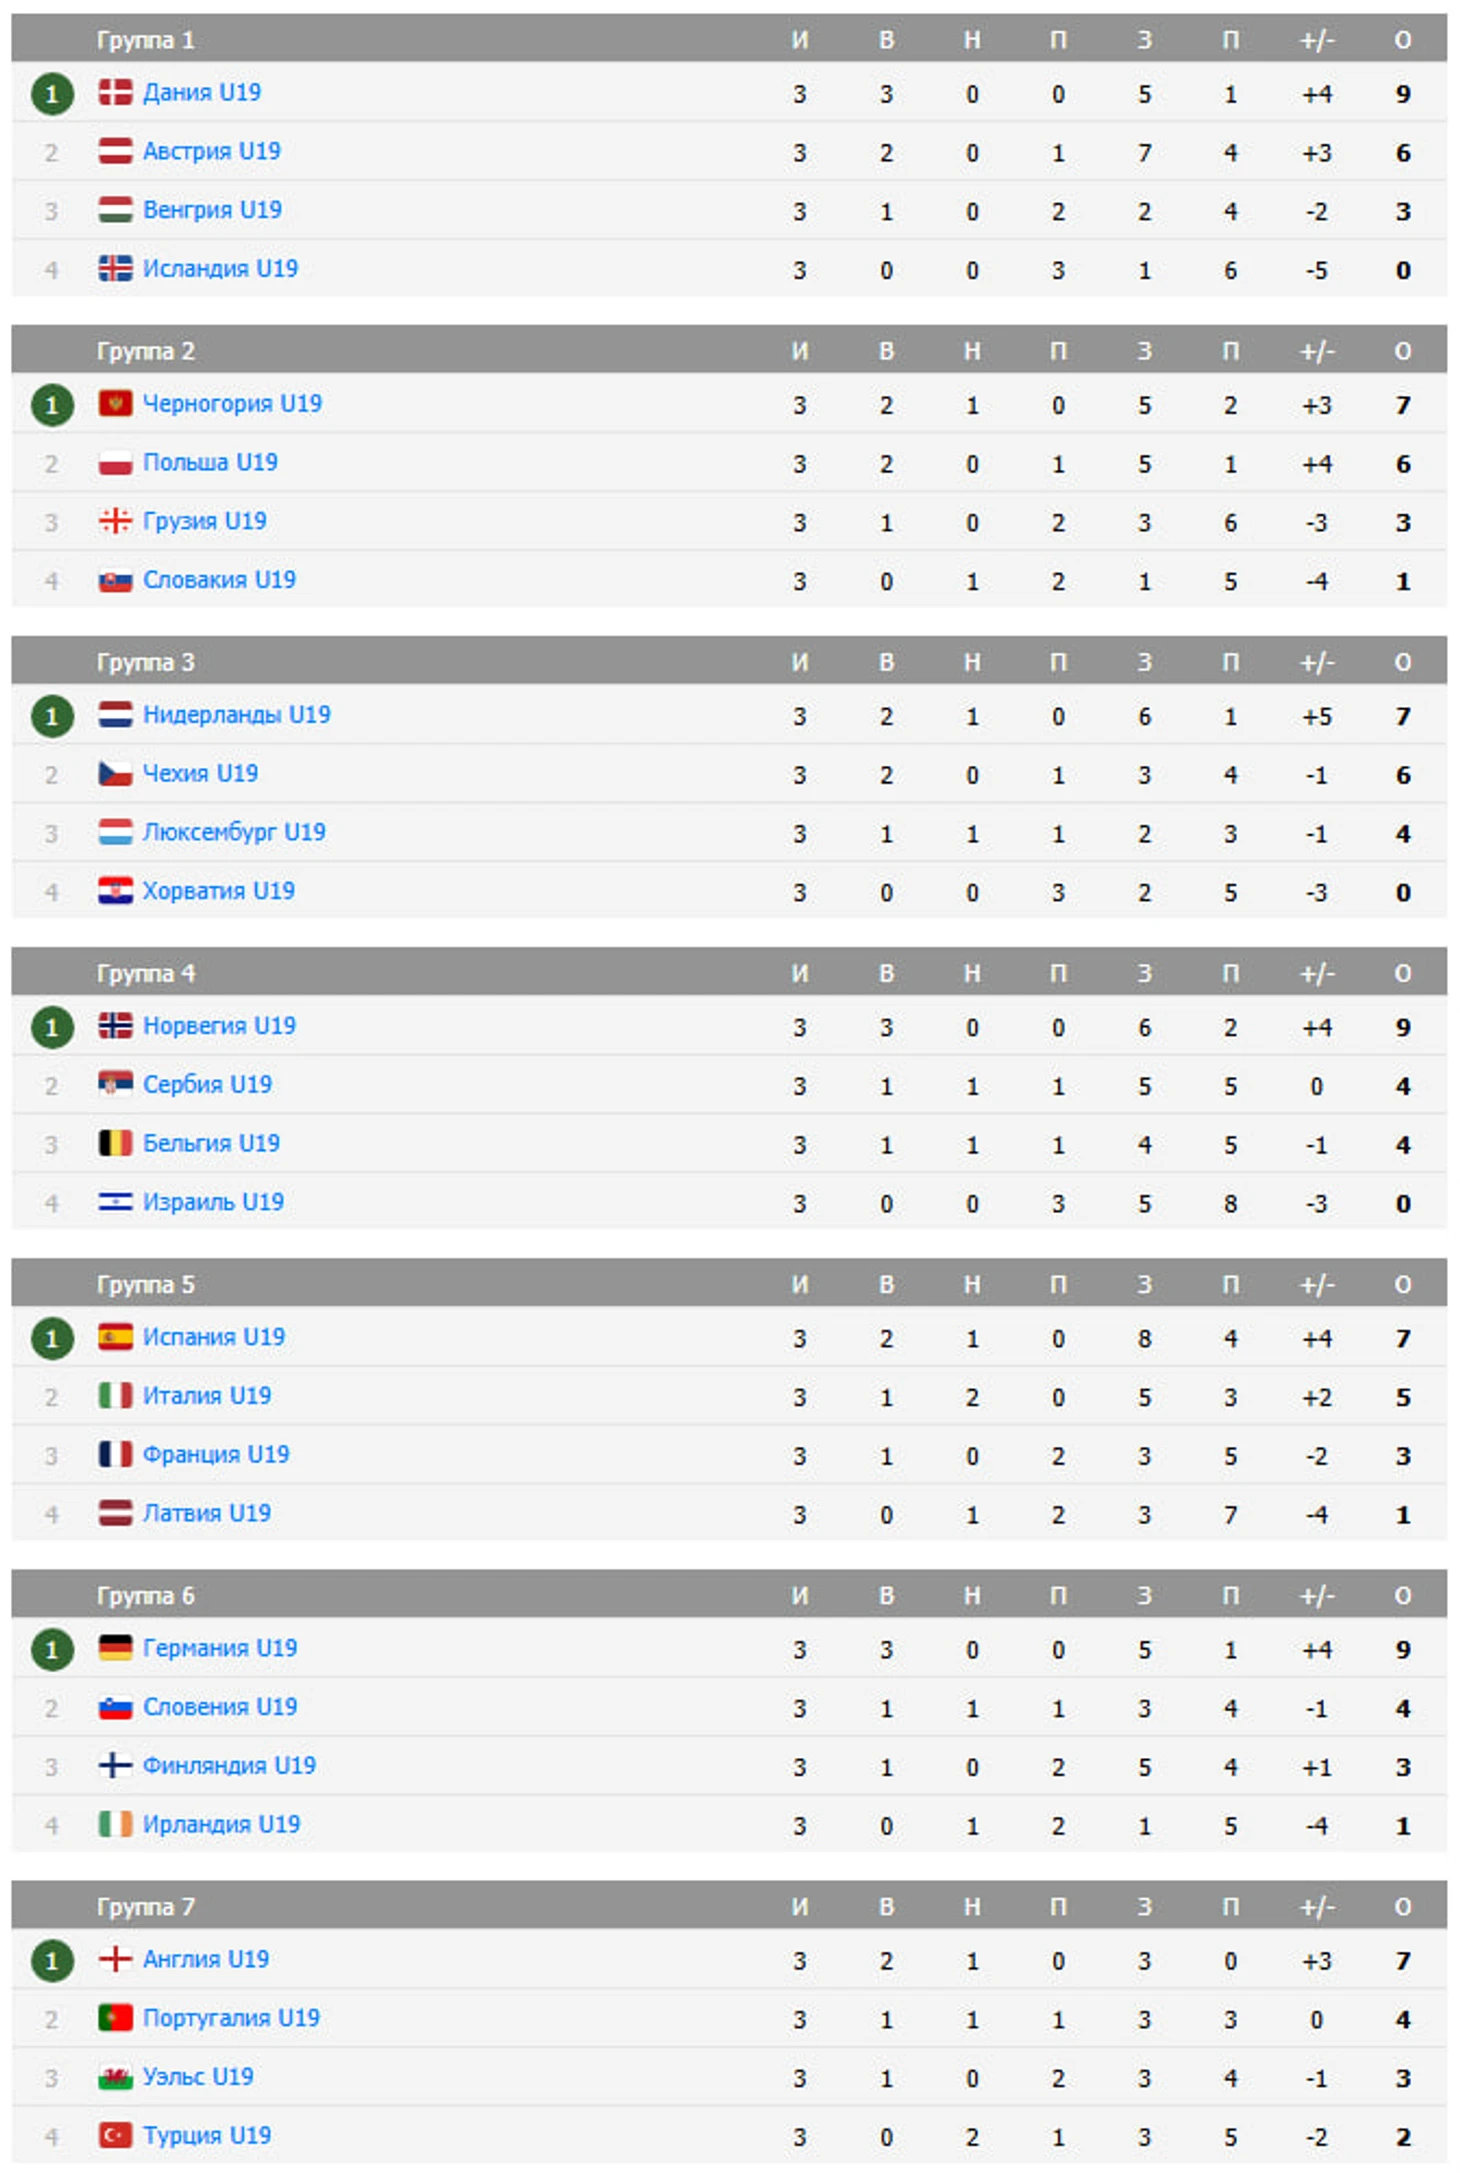Click the Группа 5 table header
1460x2174 pixels.
tap(729, 1284)
